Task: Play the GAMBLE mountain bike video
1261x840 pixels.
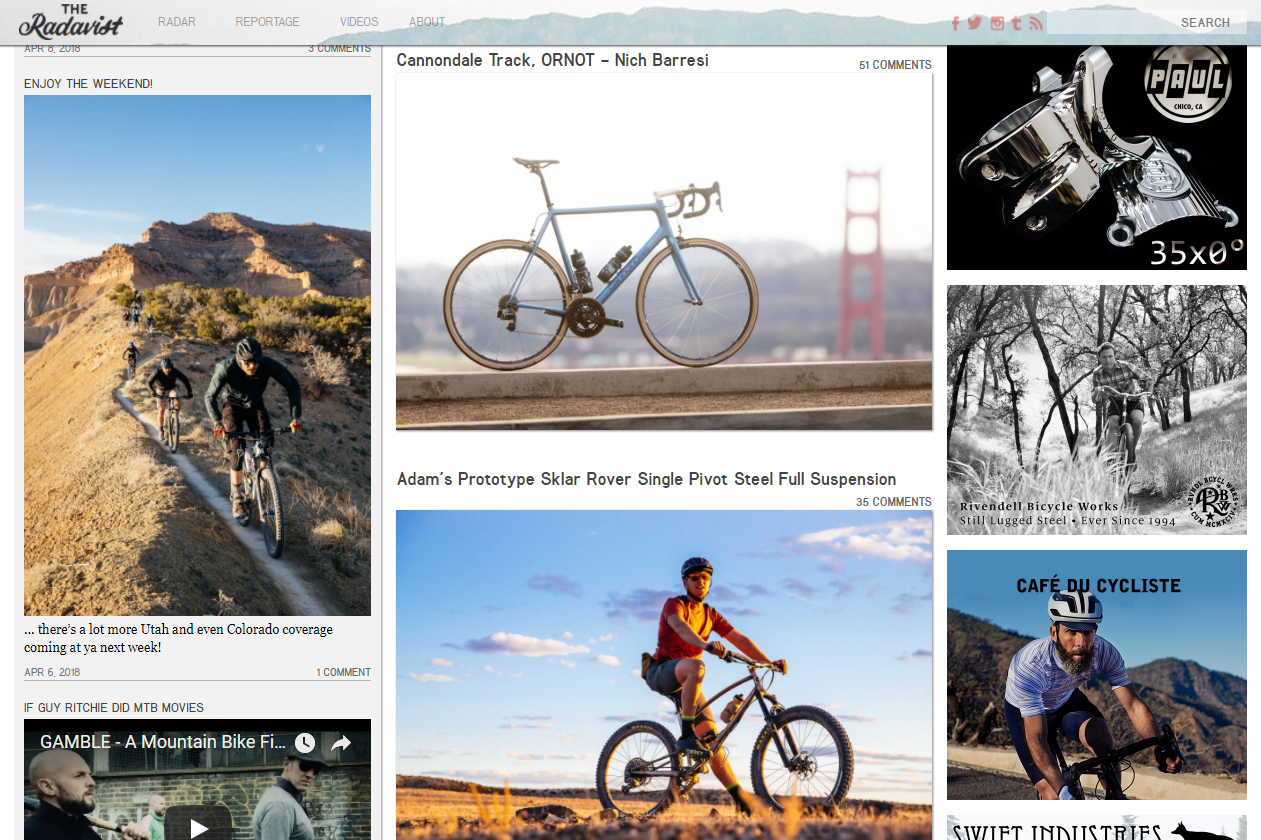Action: click(x=198, y=825)
